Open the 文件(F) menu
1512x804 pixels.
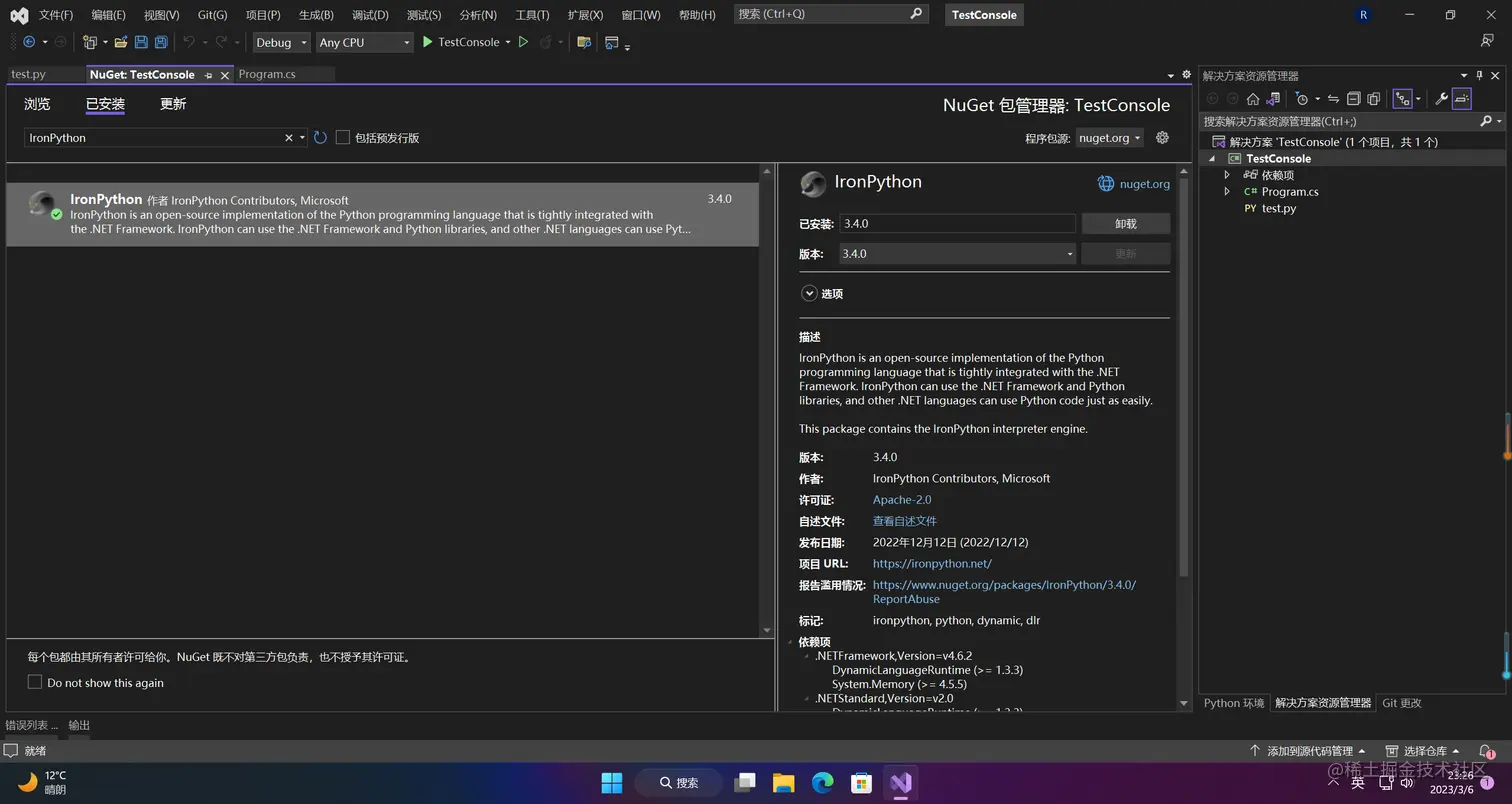(x=56, y=15)
